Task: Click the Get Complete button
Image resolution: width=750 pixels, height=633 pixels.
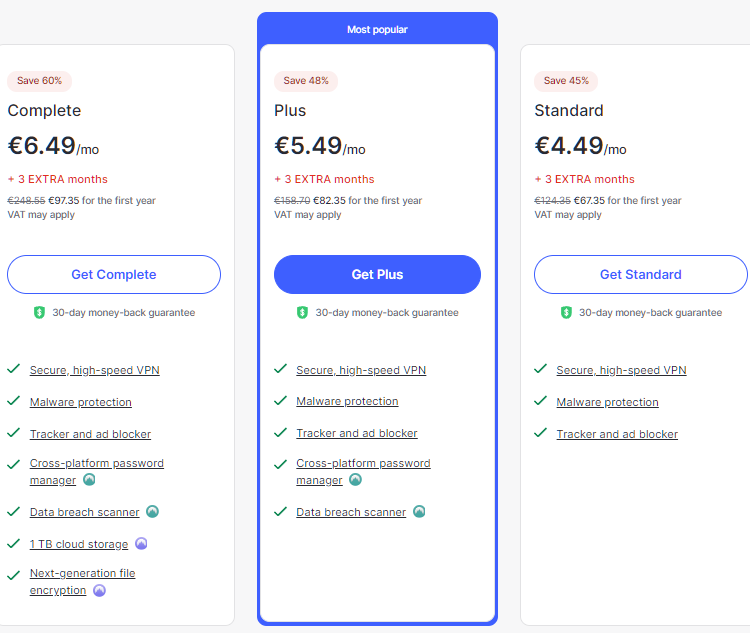Action: (x=114, y=274)
